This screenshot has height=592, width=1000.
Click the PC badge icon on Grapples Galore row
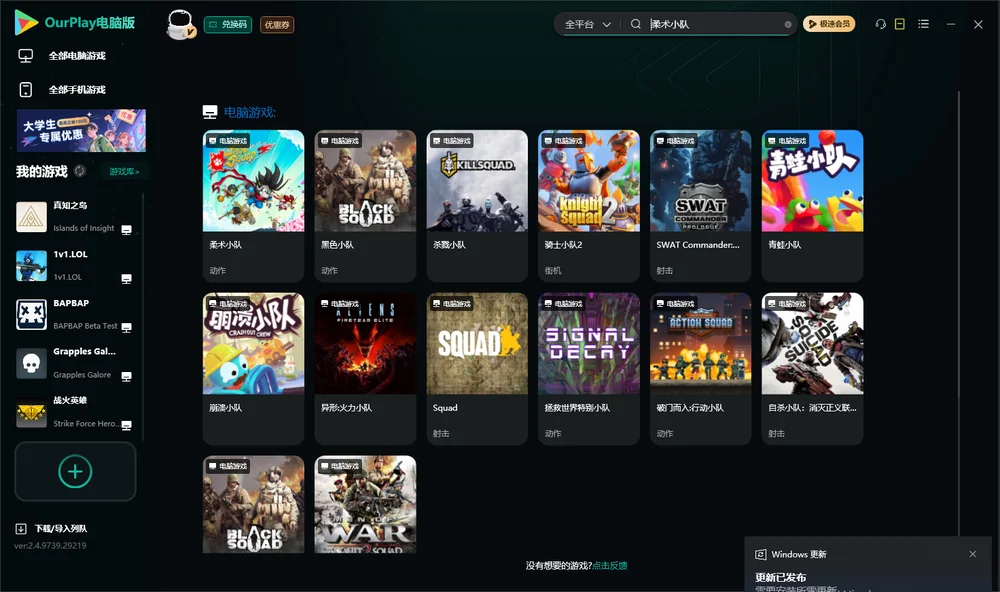coord(126,376)
